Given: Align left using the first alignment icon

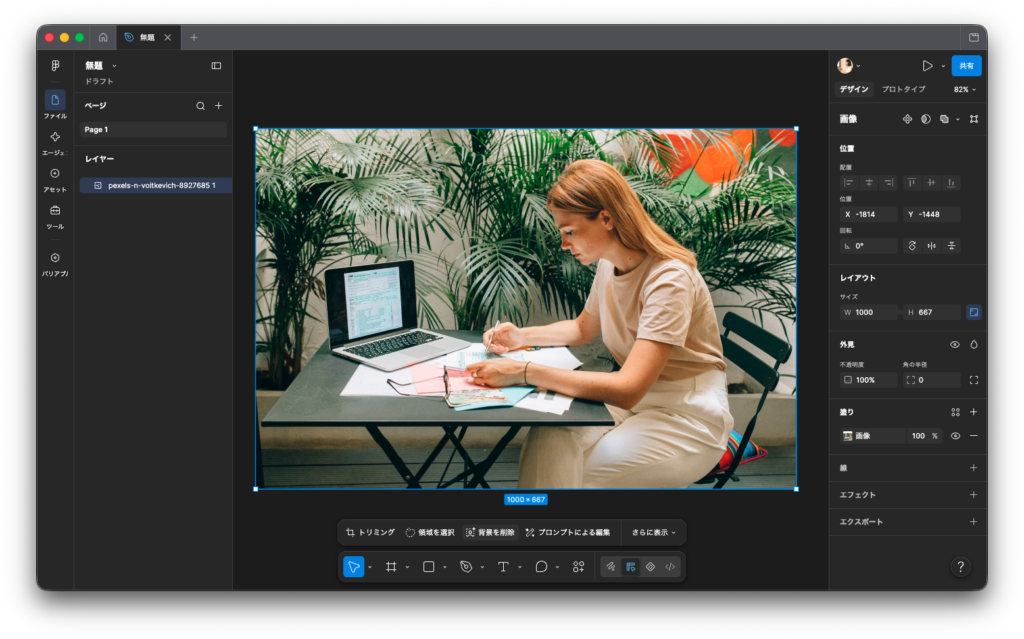Looking at the screenshot, I should coord(848,183).
